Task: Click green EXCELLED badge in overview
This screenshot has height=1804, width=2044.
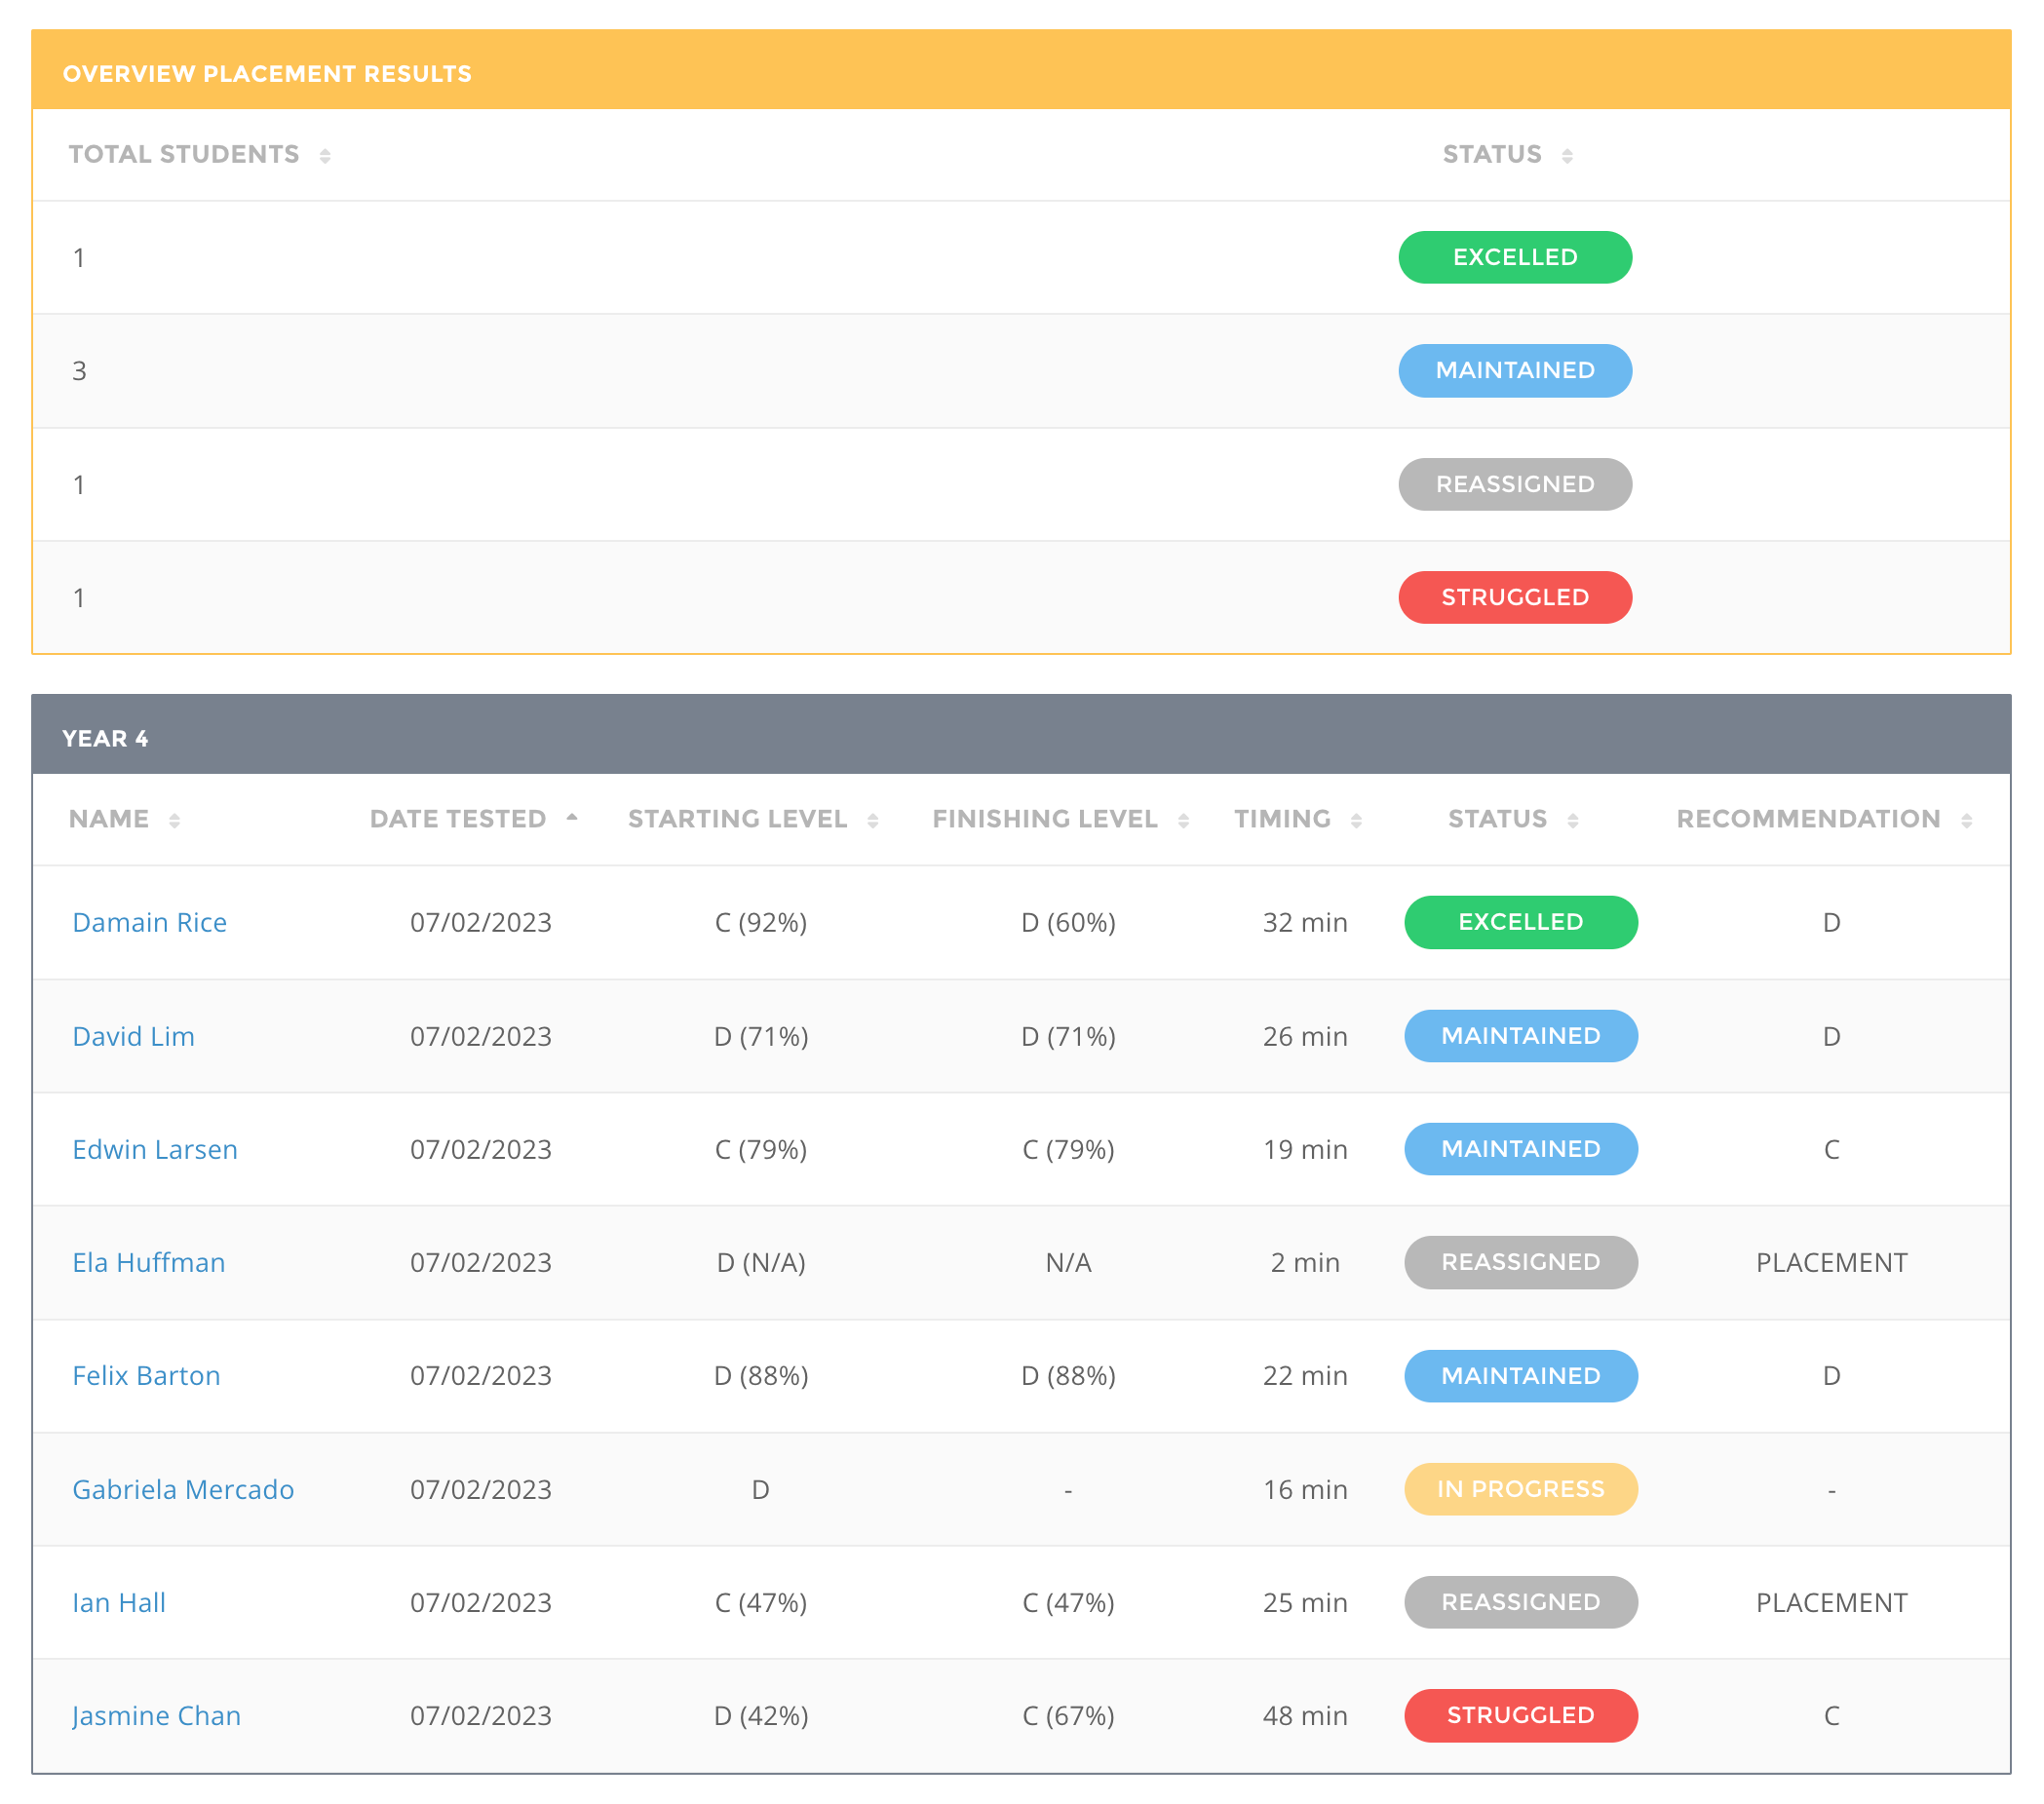Action: coord(1514,257)
